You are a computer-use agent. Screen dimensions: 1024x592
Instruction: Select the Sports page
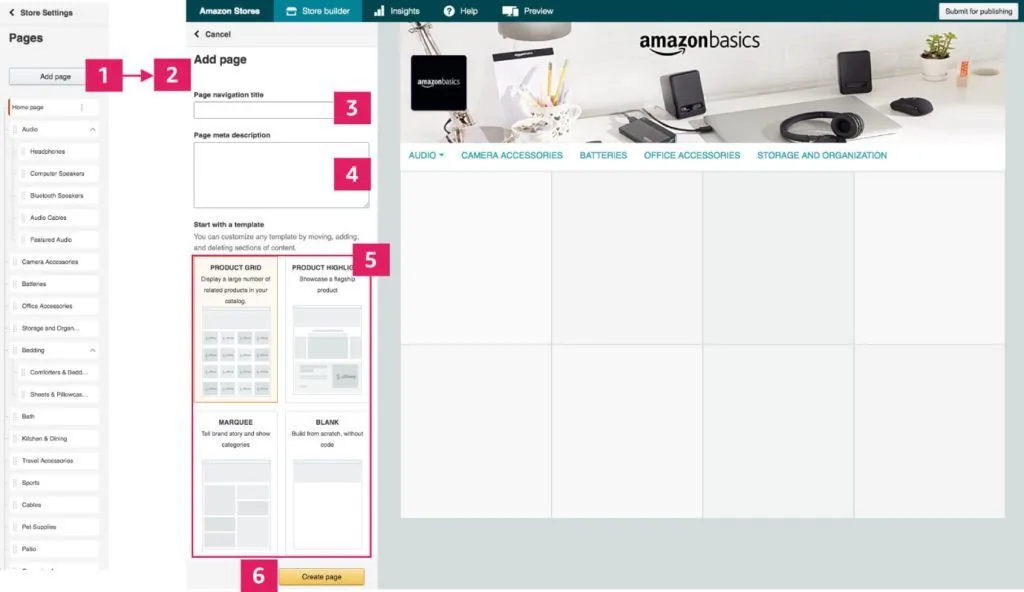point(55,483)
